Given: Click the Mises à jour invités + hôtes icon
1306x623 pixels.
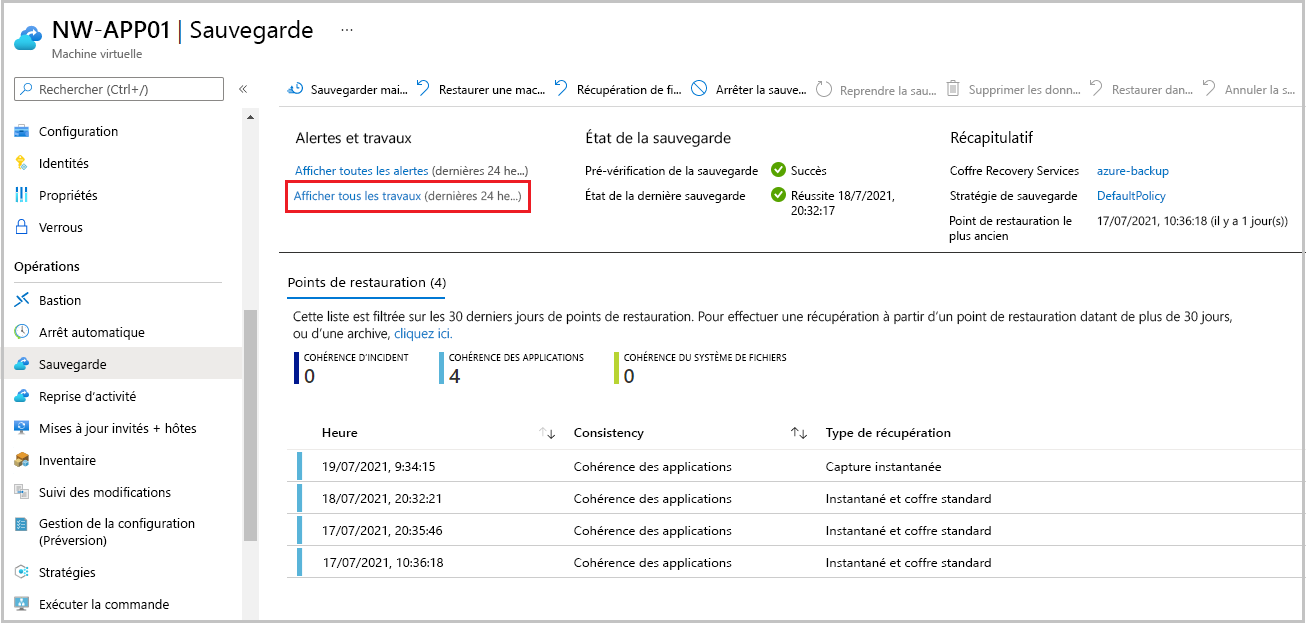Looking at the screenshot, I should point(22,428).
